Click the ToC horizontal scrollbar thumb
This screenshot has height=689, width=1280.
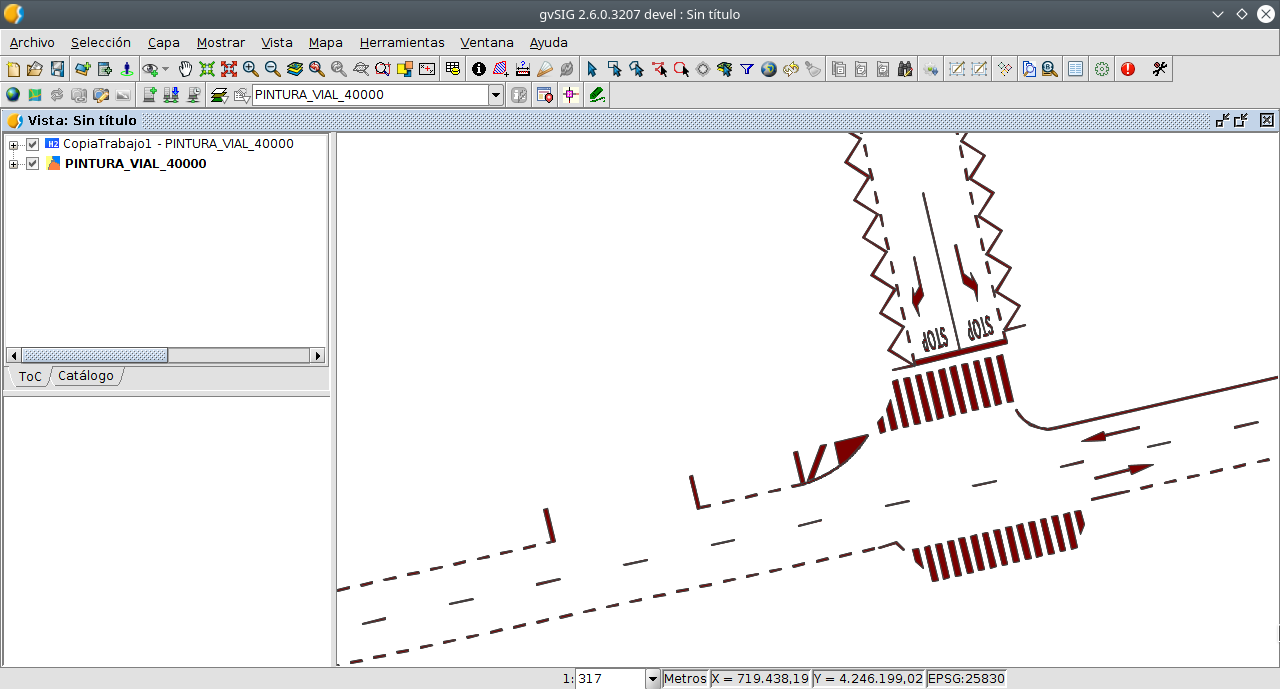pyautogui.click(x=95, y=355)
